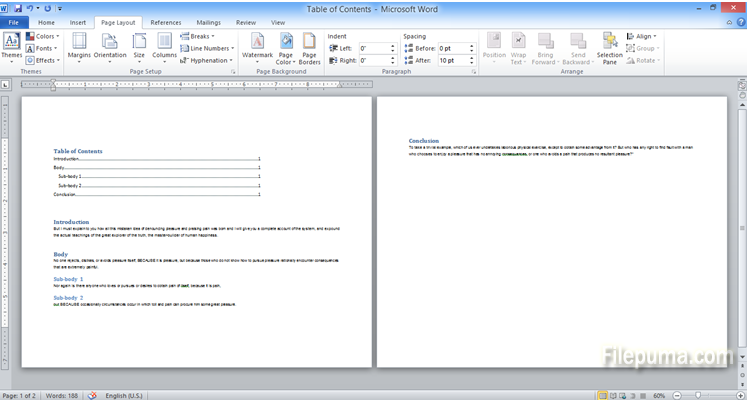This screenshot has width=748, height=400.
Task: Add a Watermark to the page
Action: pos(257,47)
